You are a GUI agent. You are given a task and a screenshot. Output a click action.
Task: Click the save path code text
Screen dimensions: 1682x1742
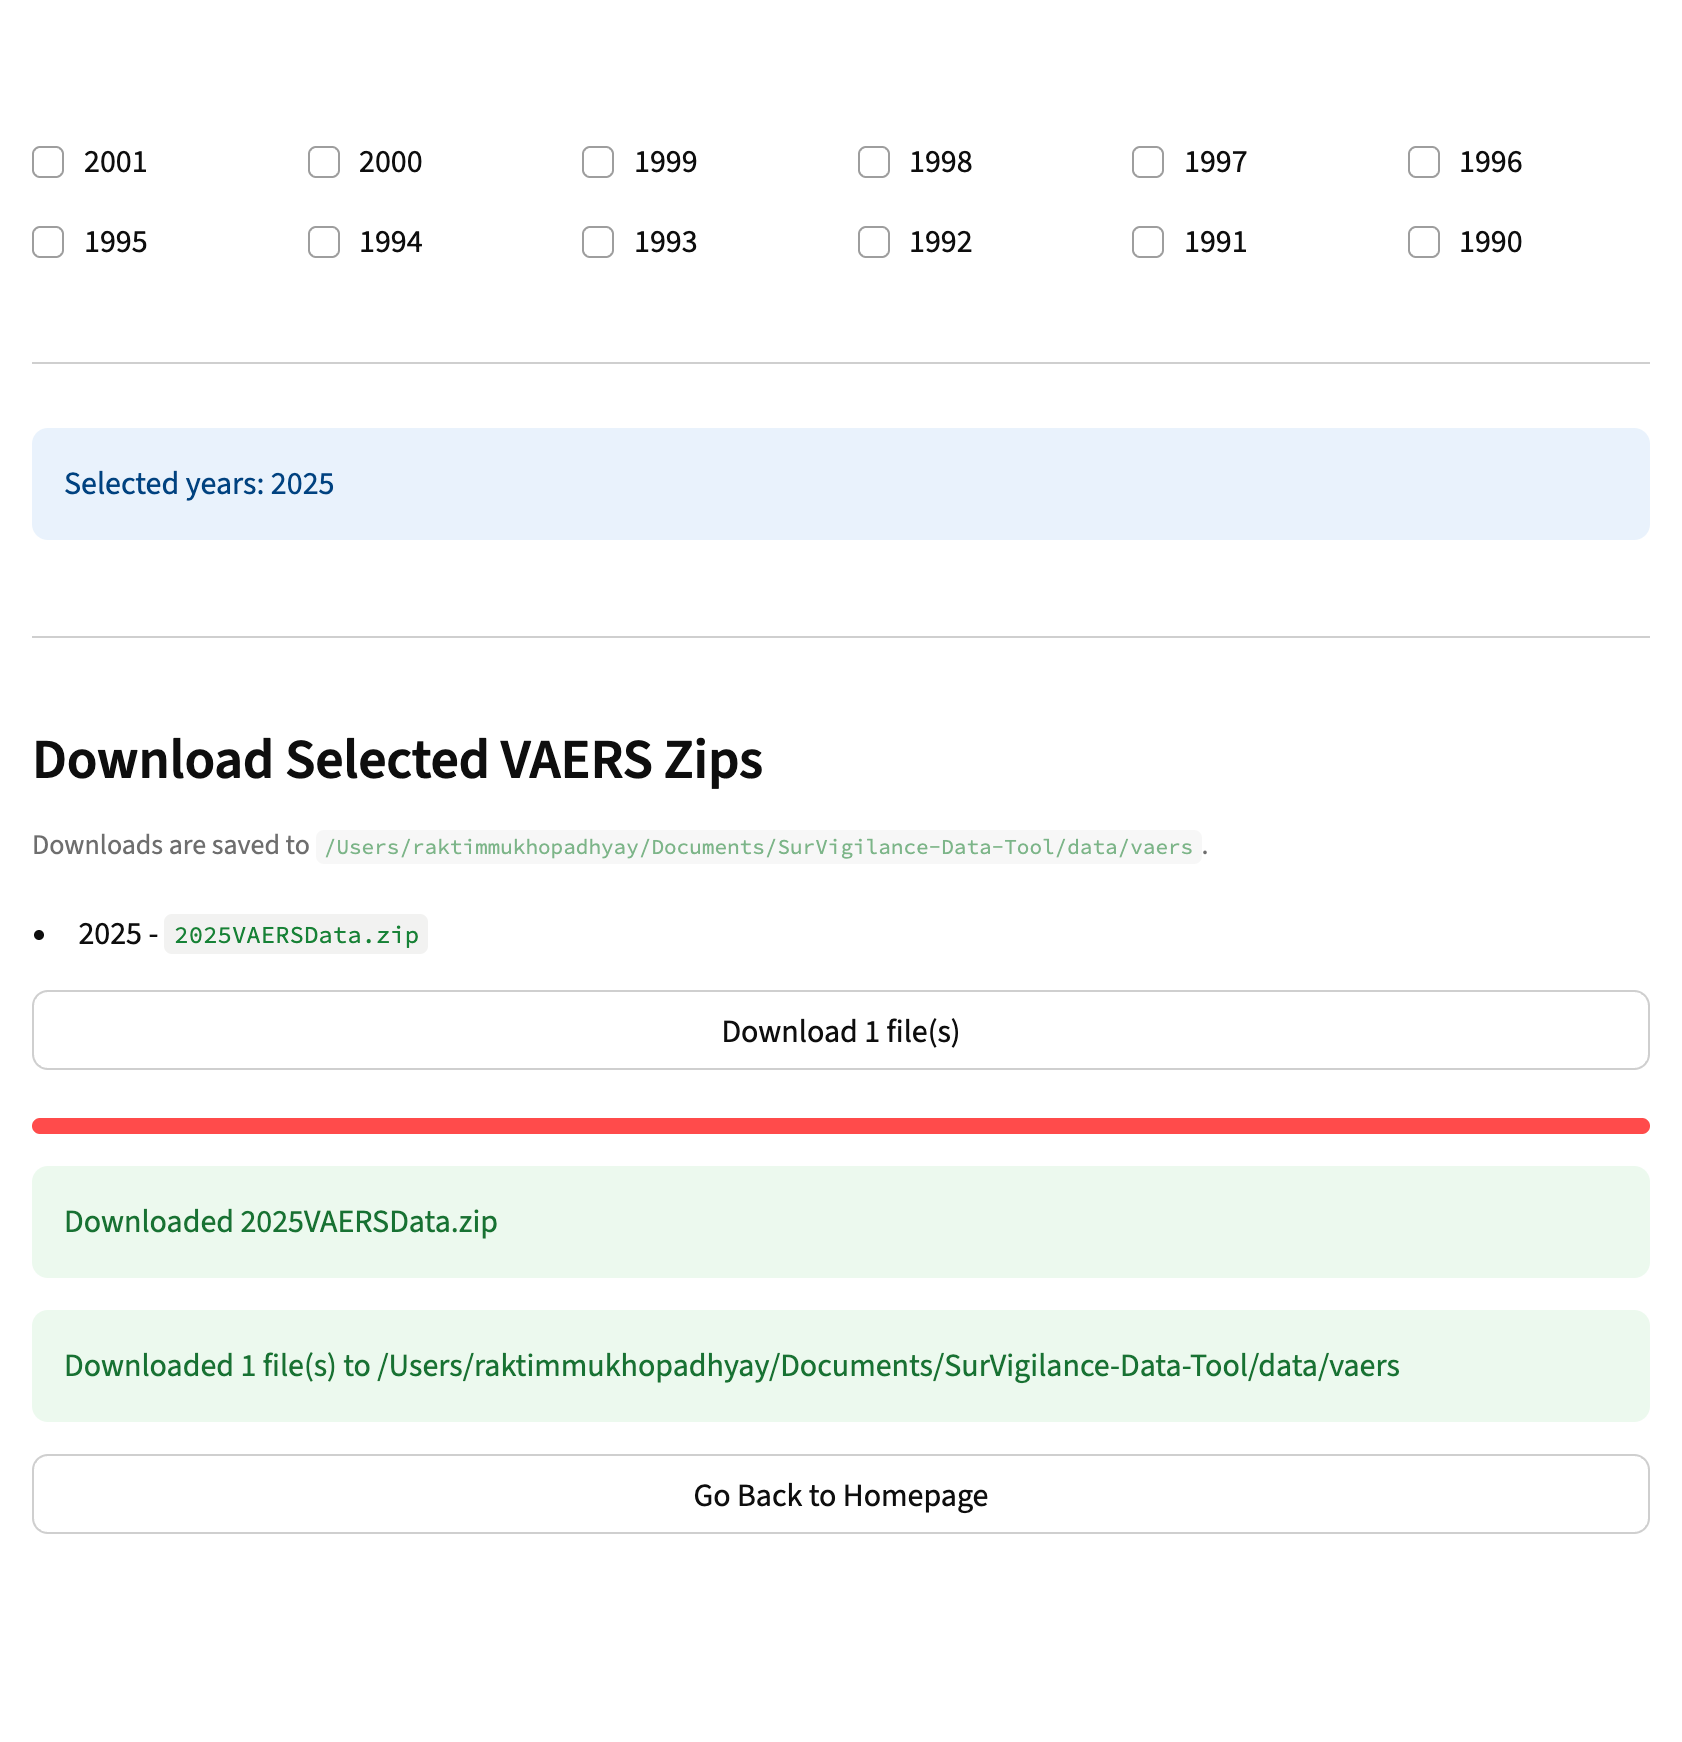(x=758, y=847)
